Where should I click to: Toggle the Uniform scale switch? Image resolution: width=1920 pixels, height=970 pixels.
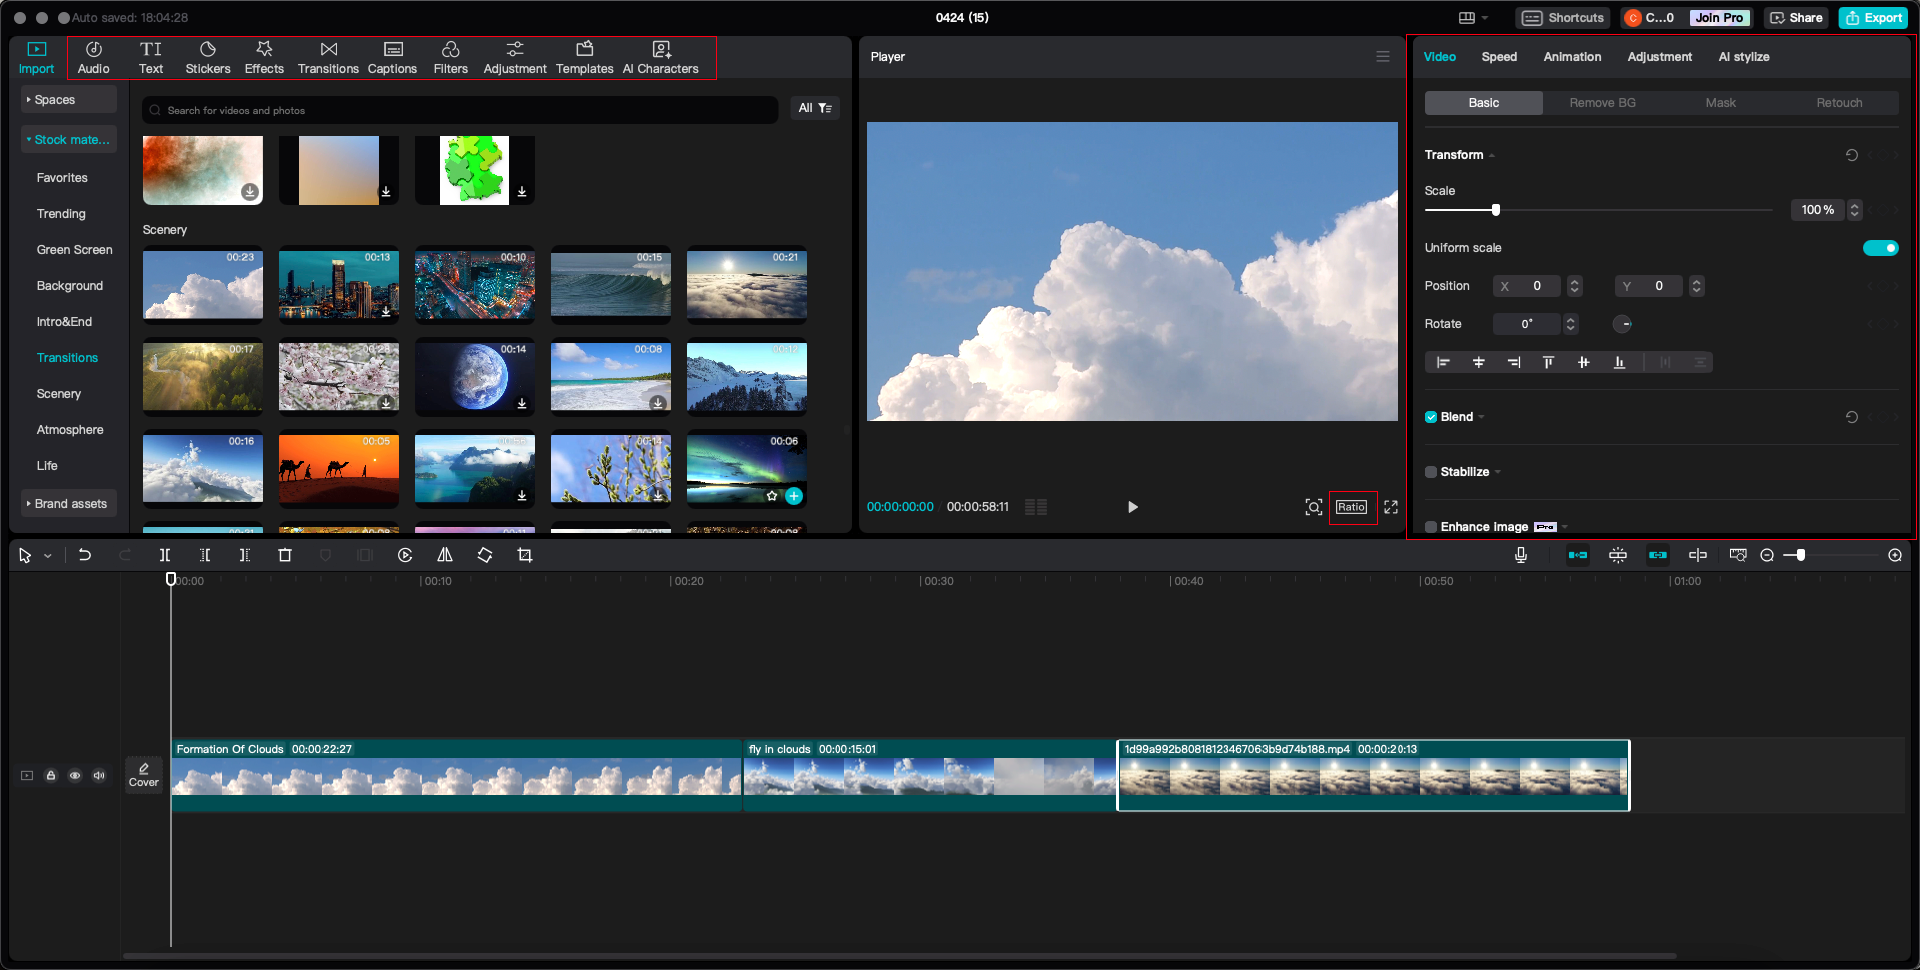pyautogui.click(x=1880, y=248)
